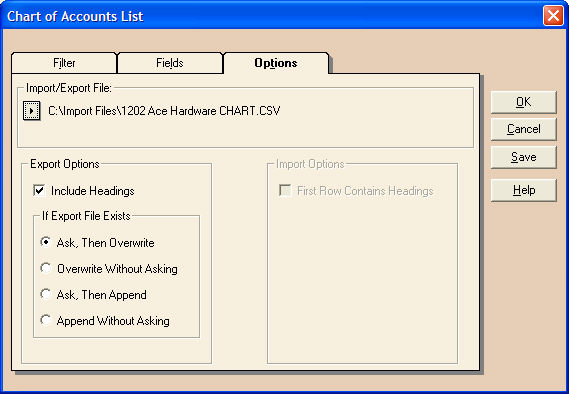This screenshot has height=394, width=569.
Task: Select the Ask, Then Append option
Action: (x=46, y=294)
